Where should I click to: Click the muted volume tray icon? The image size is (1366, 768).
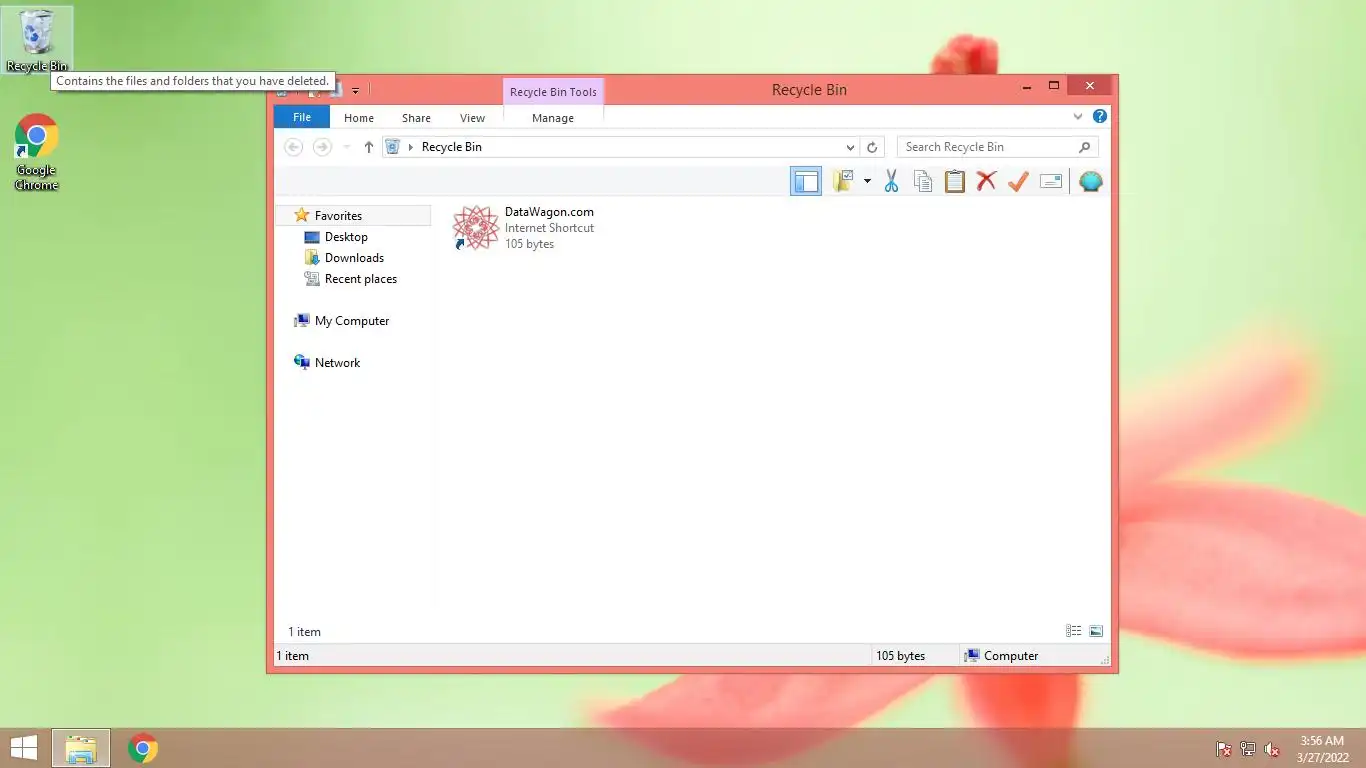tap(1272, 749)
